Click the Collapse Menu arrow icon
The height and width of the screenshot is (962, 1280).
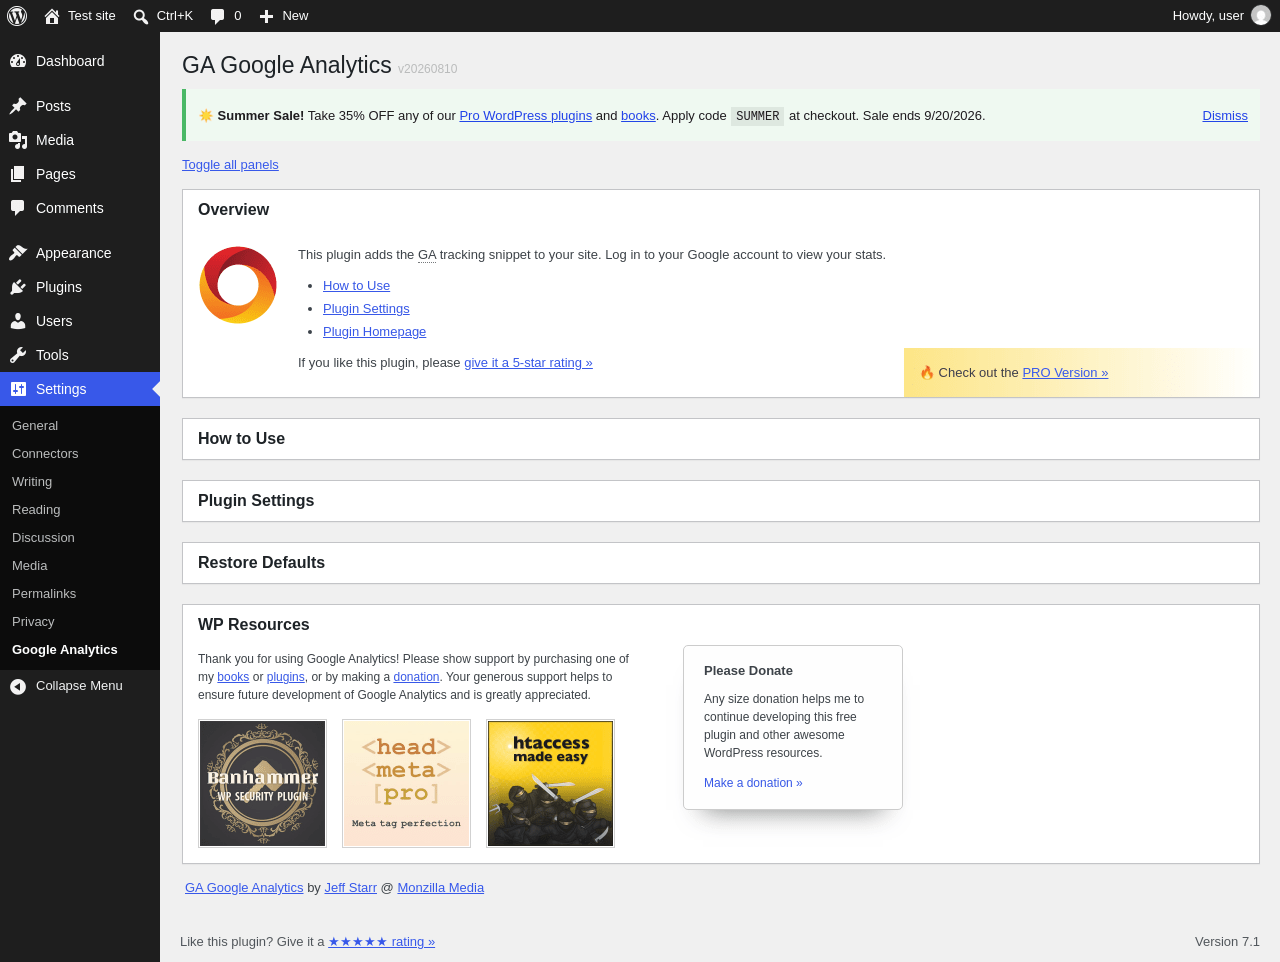pos(18,686)
